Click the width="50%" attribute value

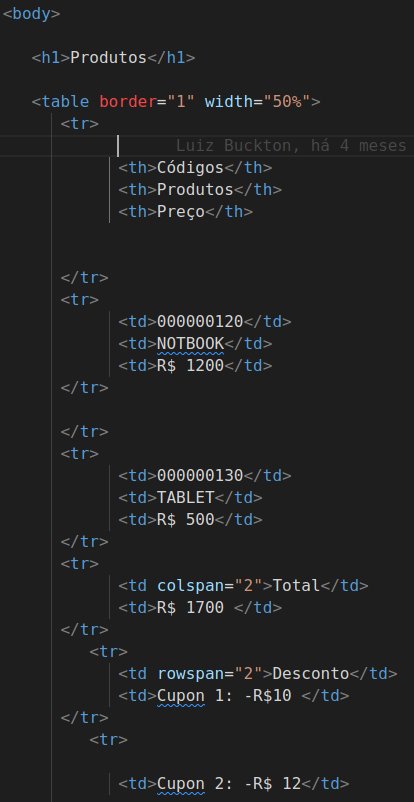point(258,102)
